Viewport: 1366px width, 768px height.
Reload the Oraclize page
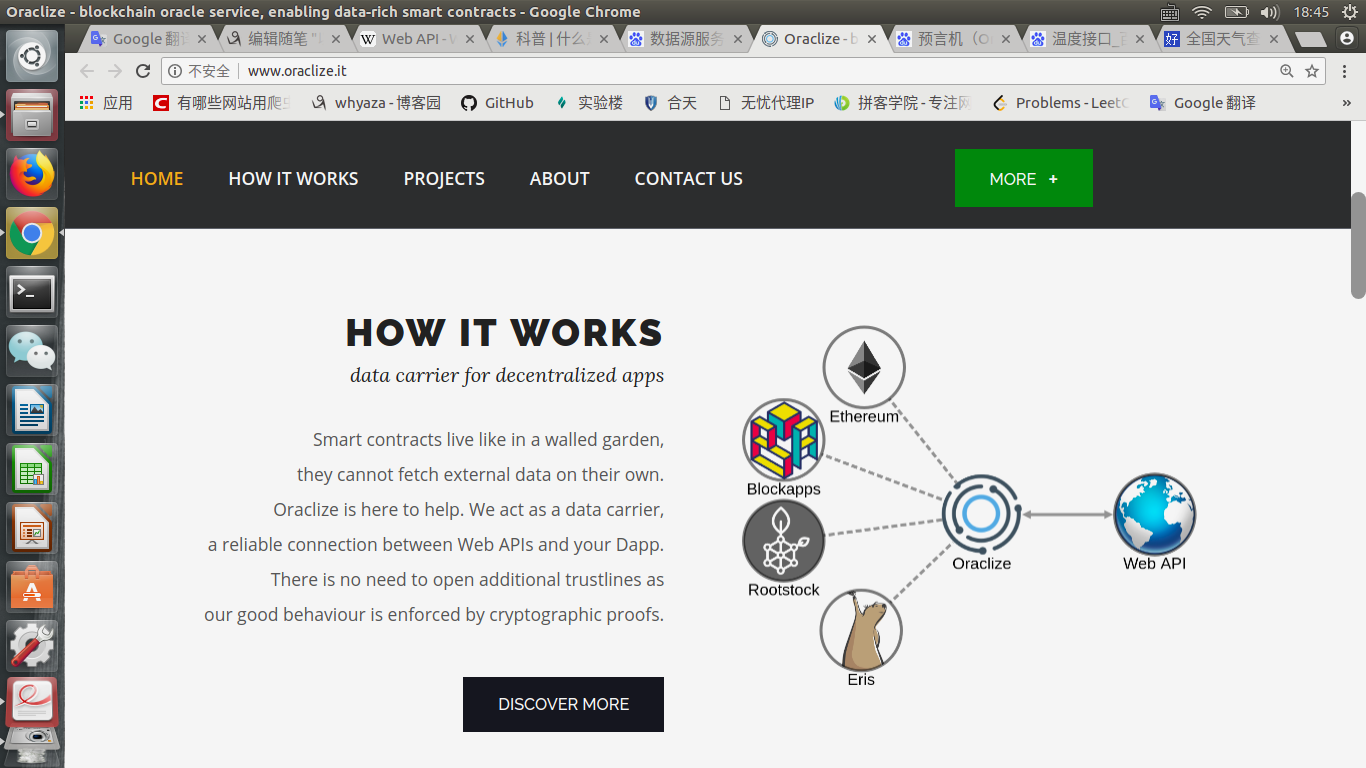(x=143, y=71)
